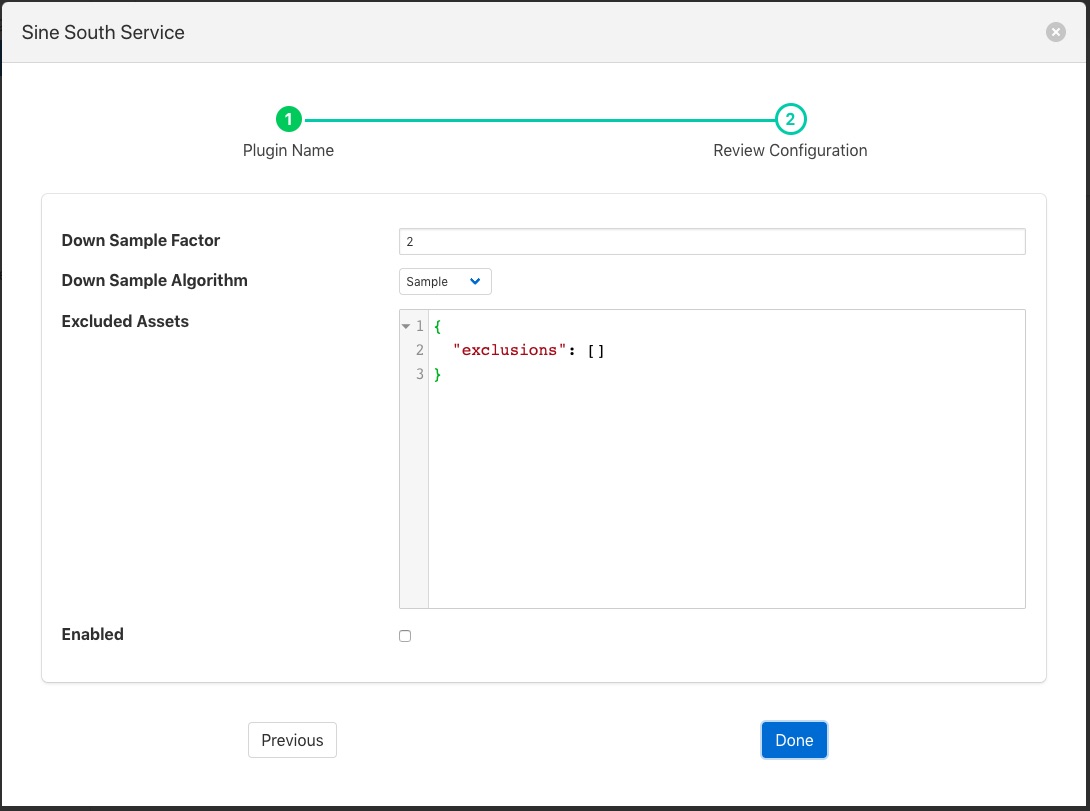1090x811 pixels.
Task: Click the empty area of Excluded Assets editor
Action: (x=725, y=490)
